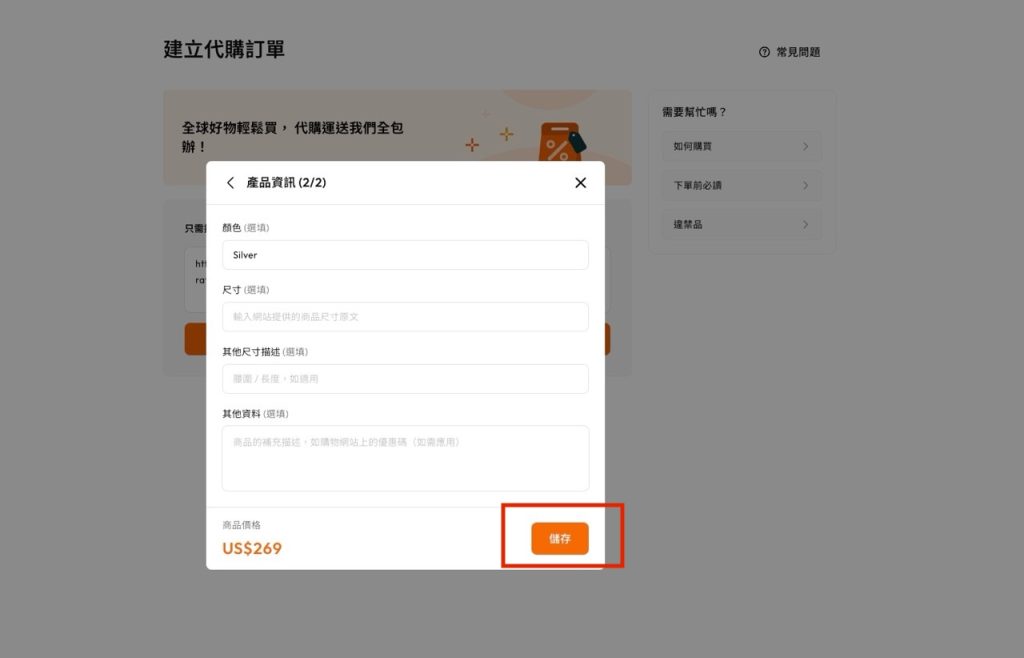Open the 違禁品 help entry
The height and width of the screenshot is (658, 1024).
[x=741, y=225]
